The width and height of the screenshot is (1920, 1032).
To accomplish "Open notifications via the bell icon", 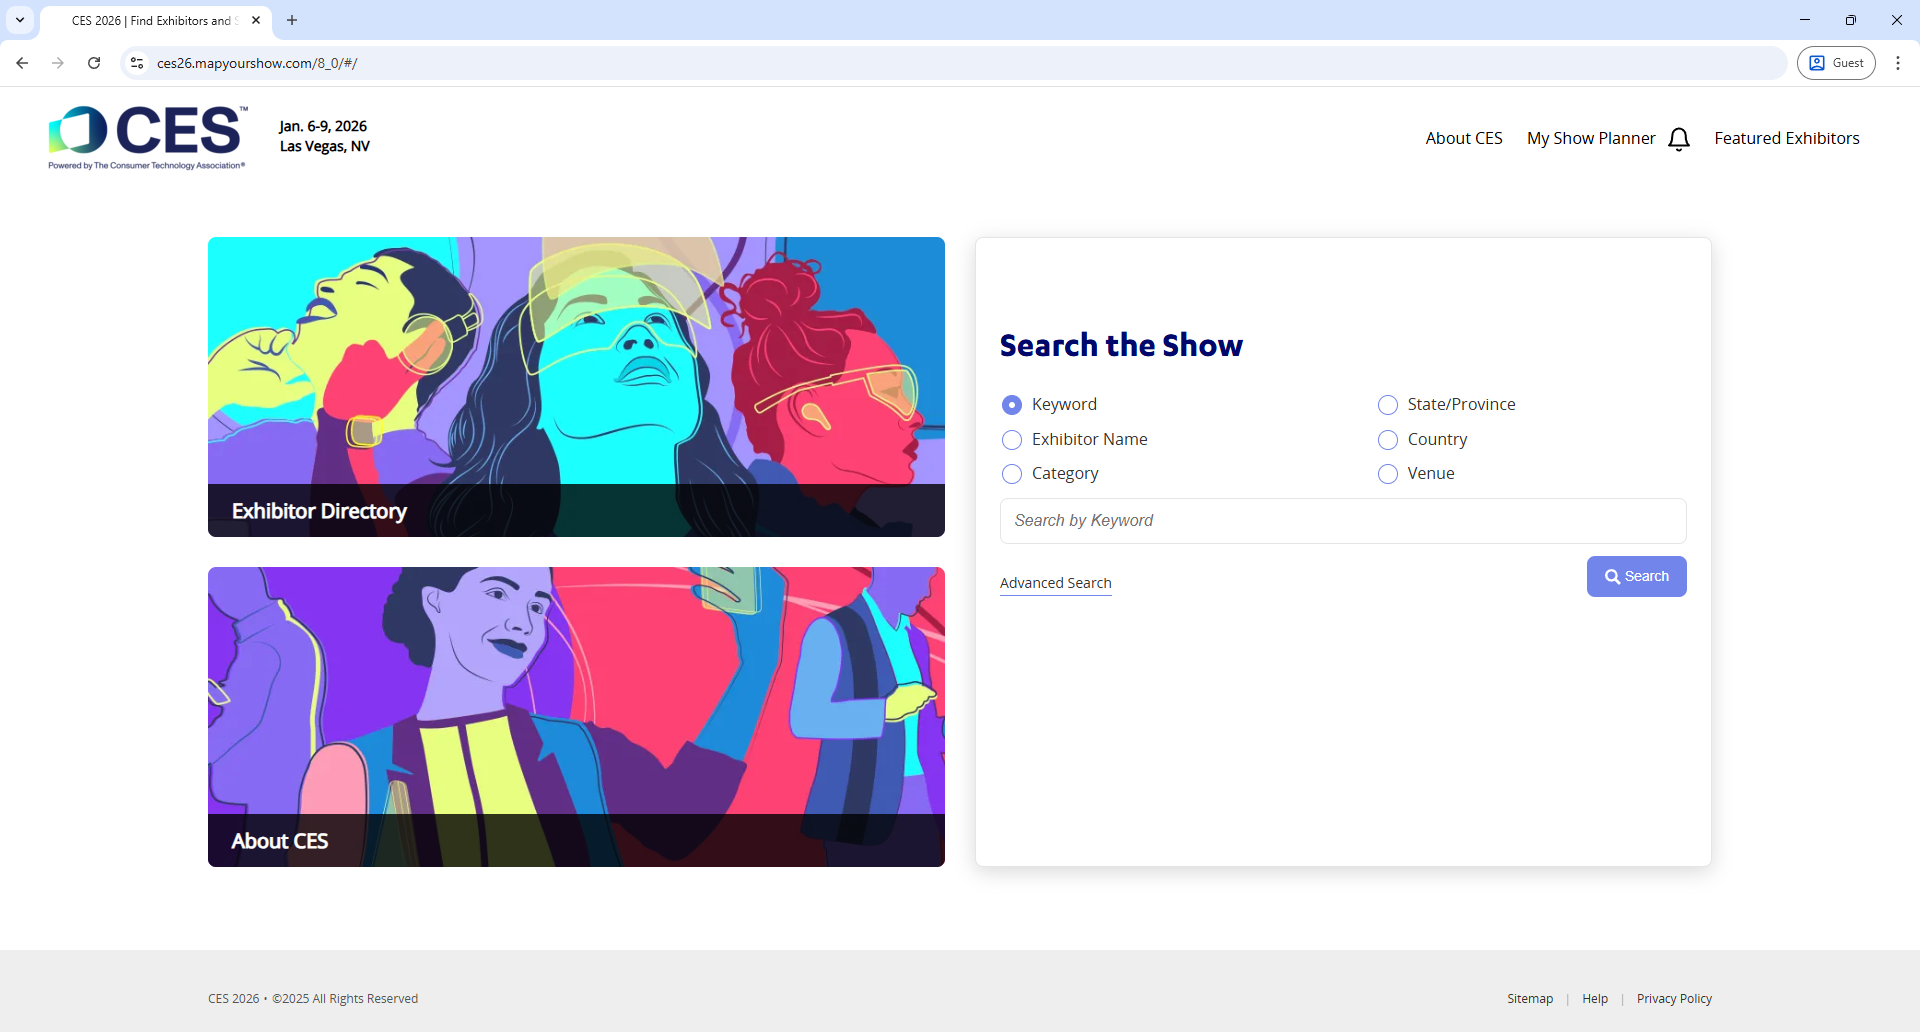I will pyautogui.click(x=1679, y=139).
